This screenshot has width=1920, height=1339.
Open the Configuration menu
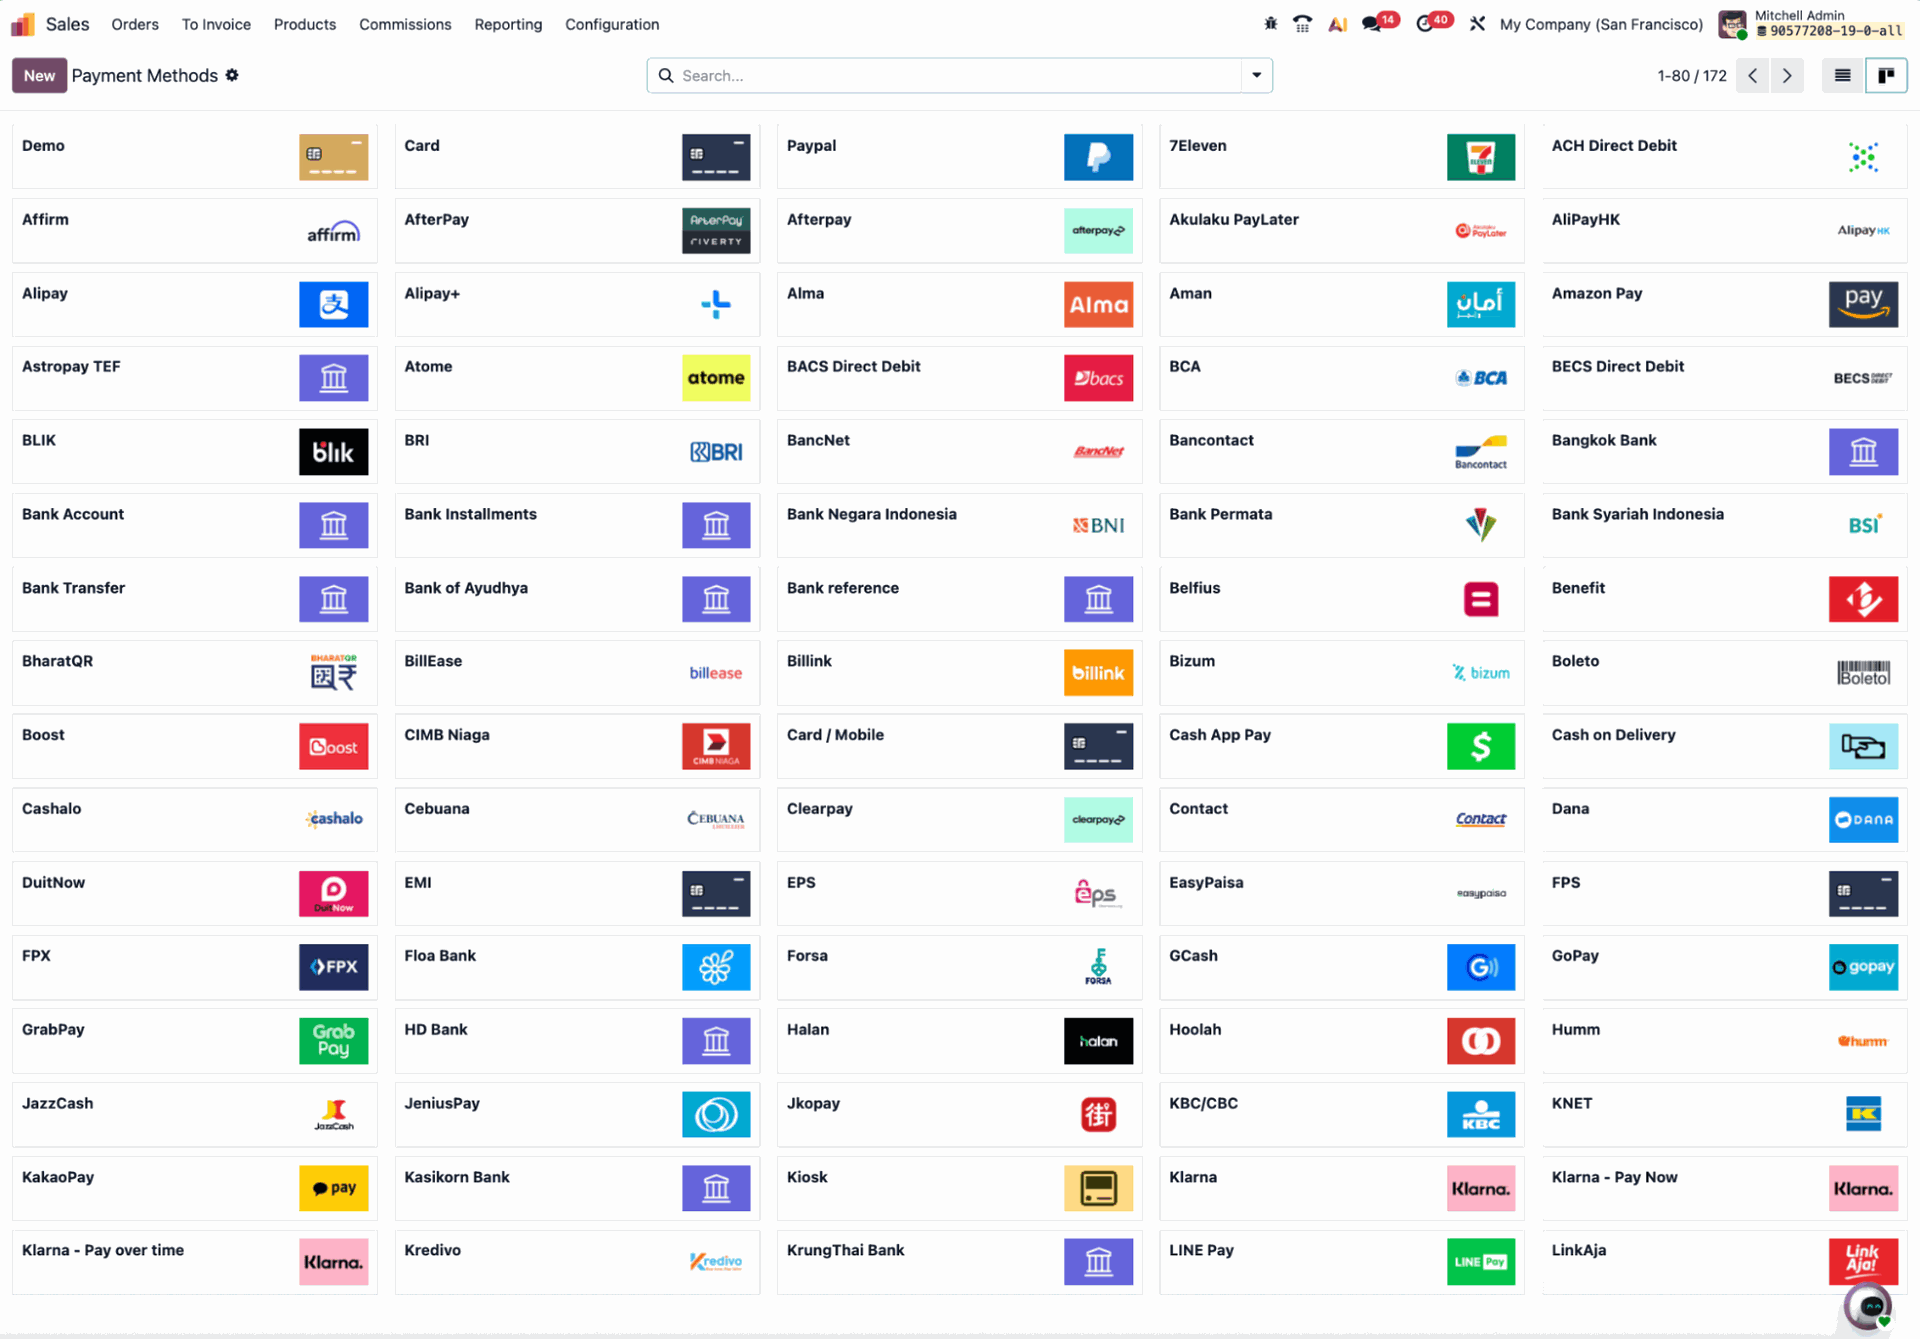(x=611, y=24)
